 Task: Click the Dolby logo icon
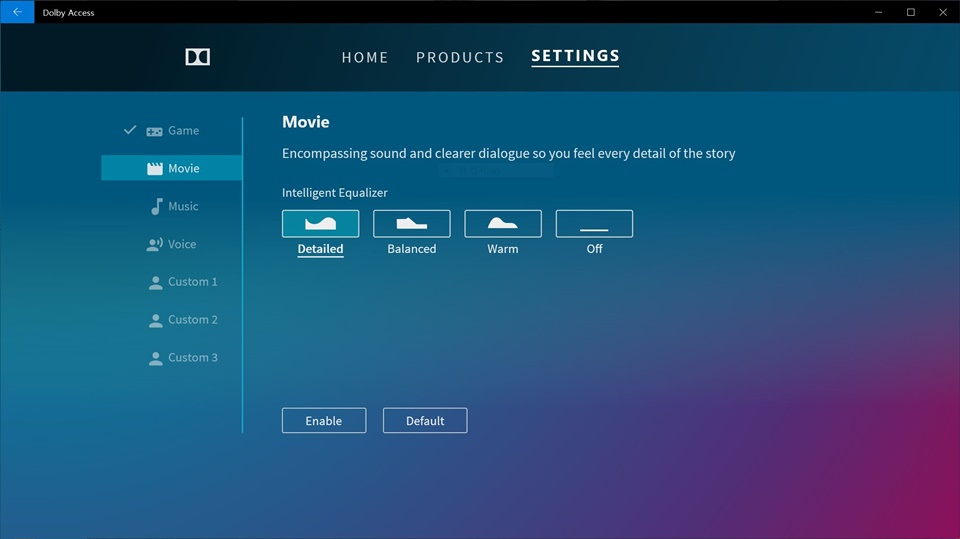198,57
